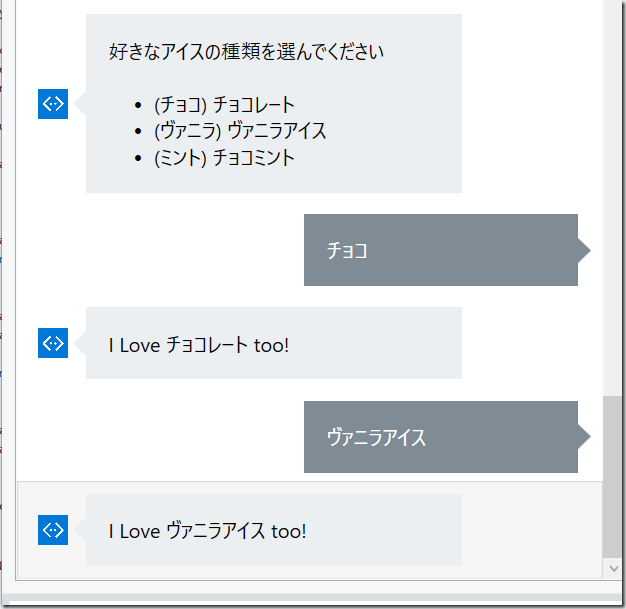Screen dimensions: 626x609
Task: Click the scrollbar track above the thumb
Action: (x=612, y=198)
